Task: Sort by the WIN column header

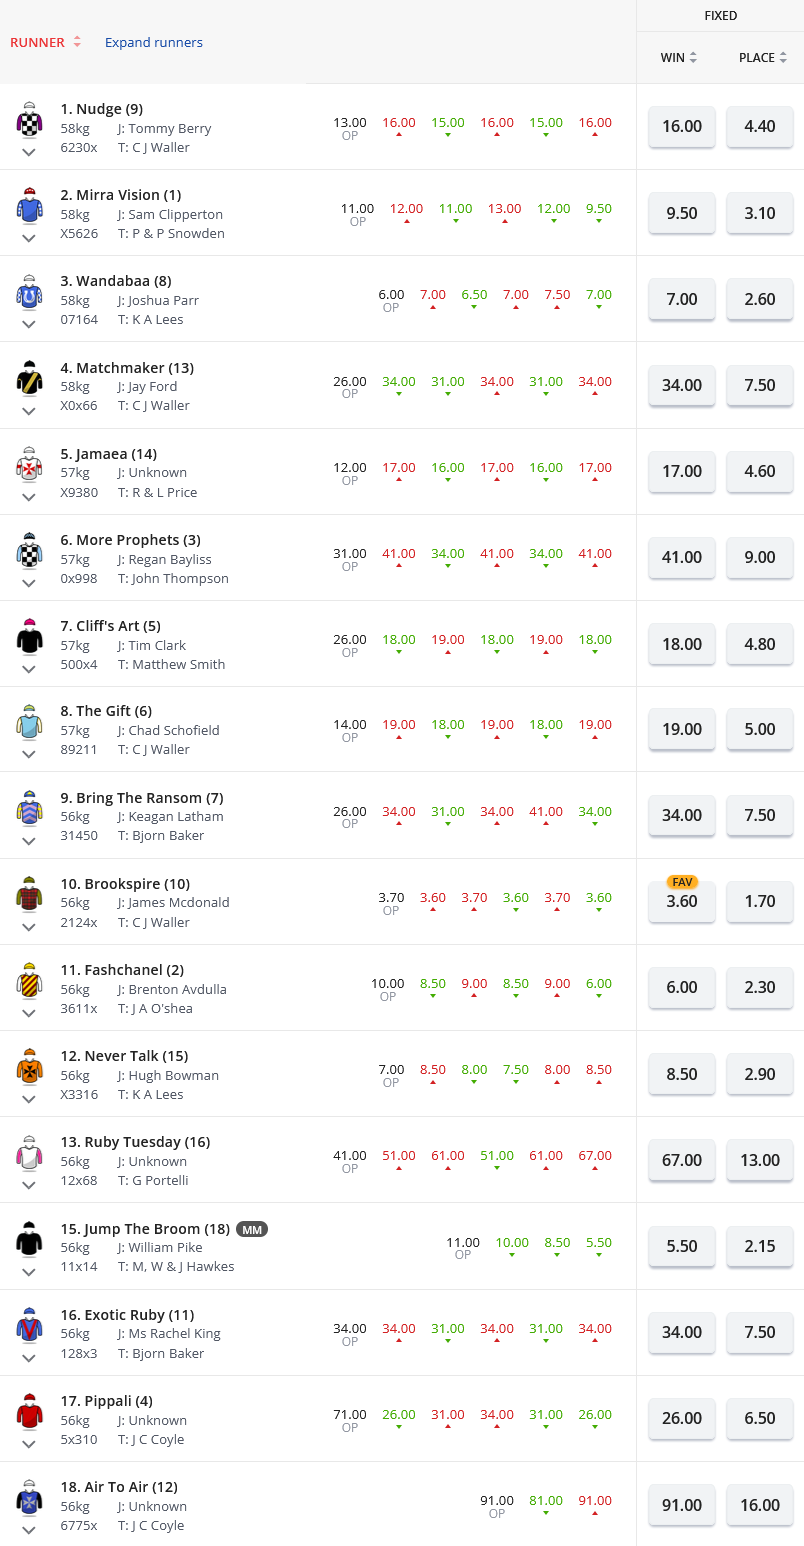Action: tap(679, 58)
